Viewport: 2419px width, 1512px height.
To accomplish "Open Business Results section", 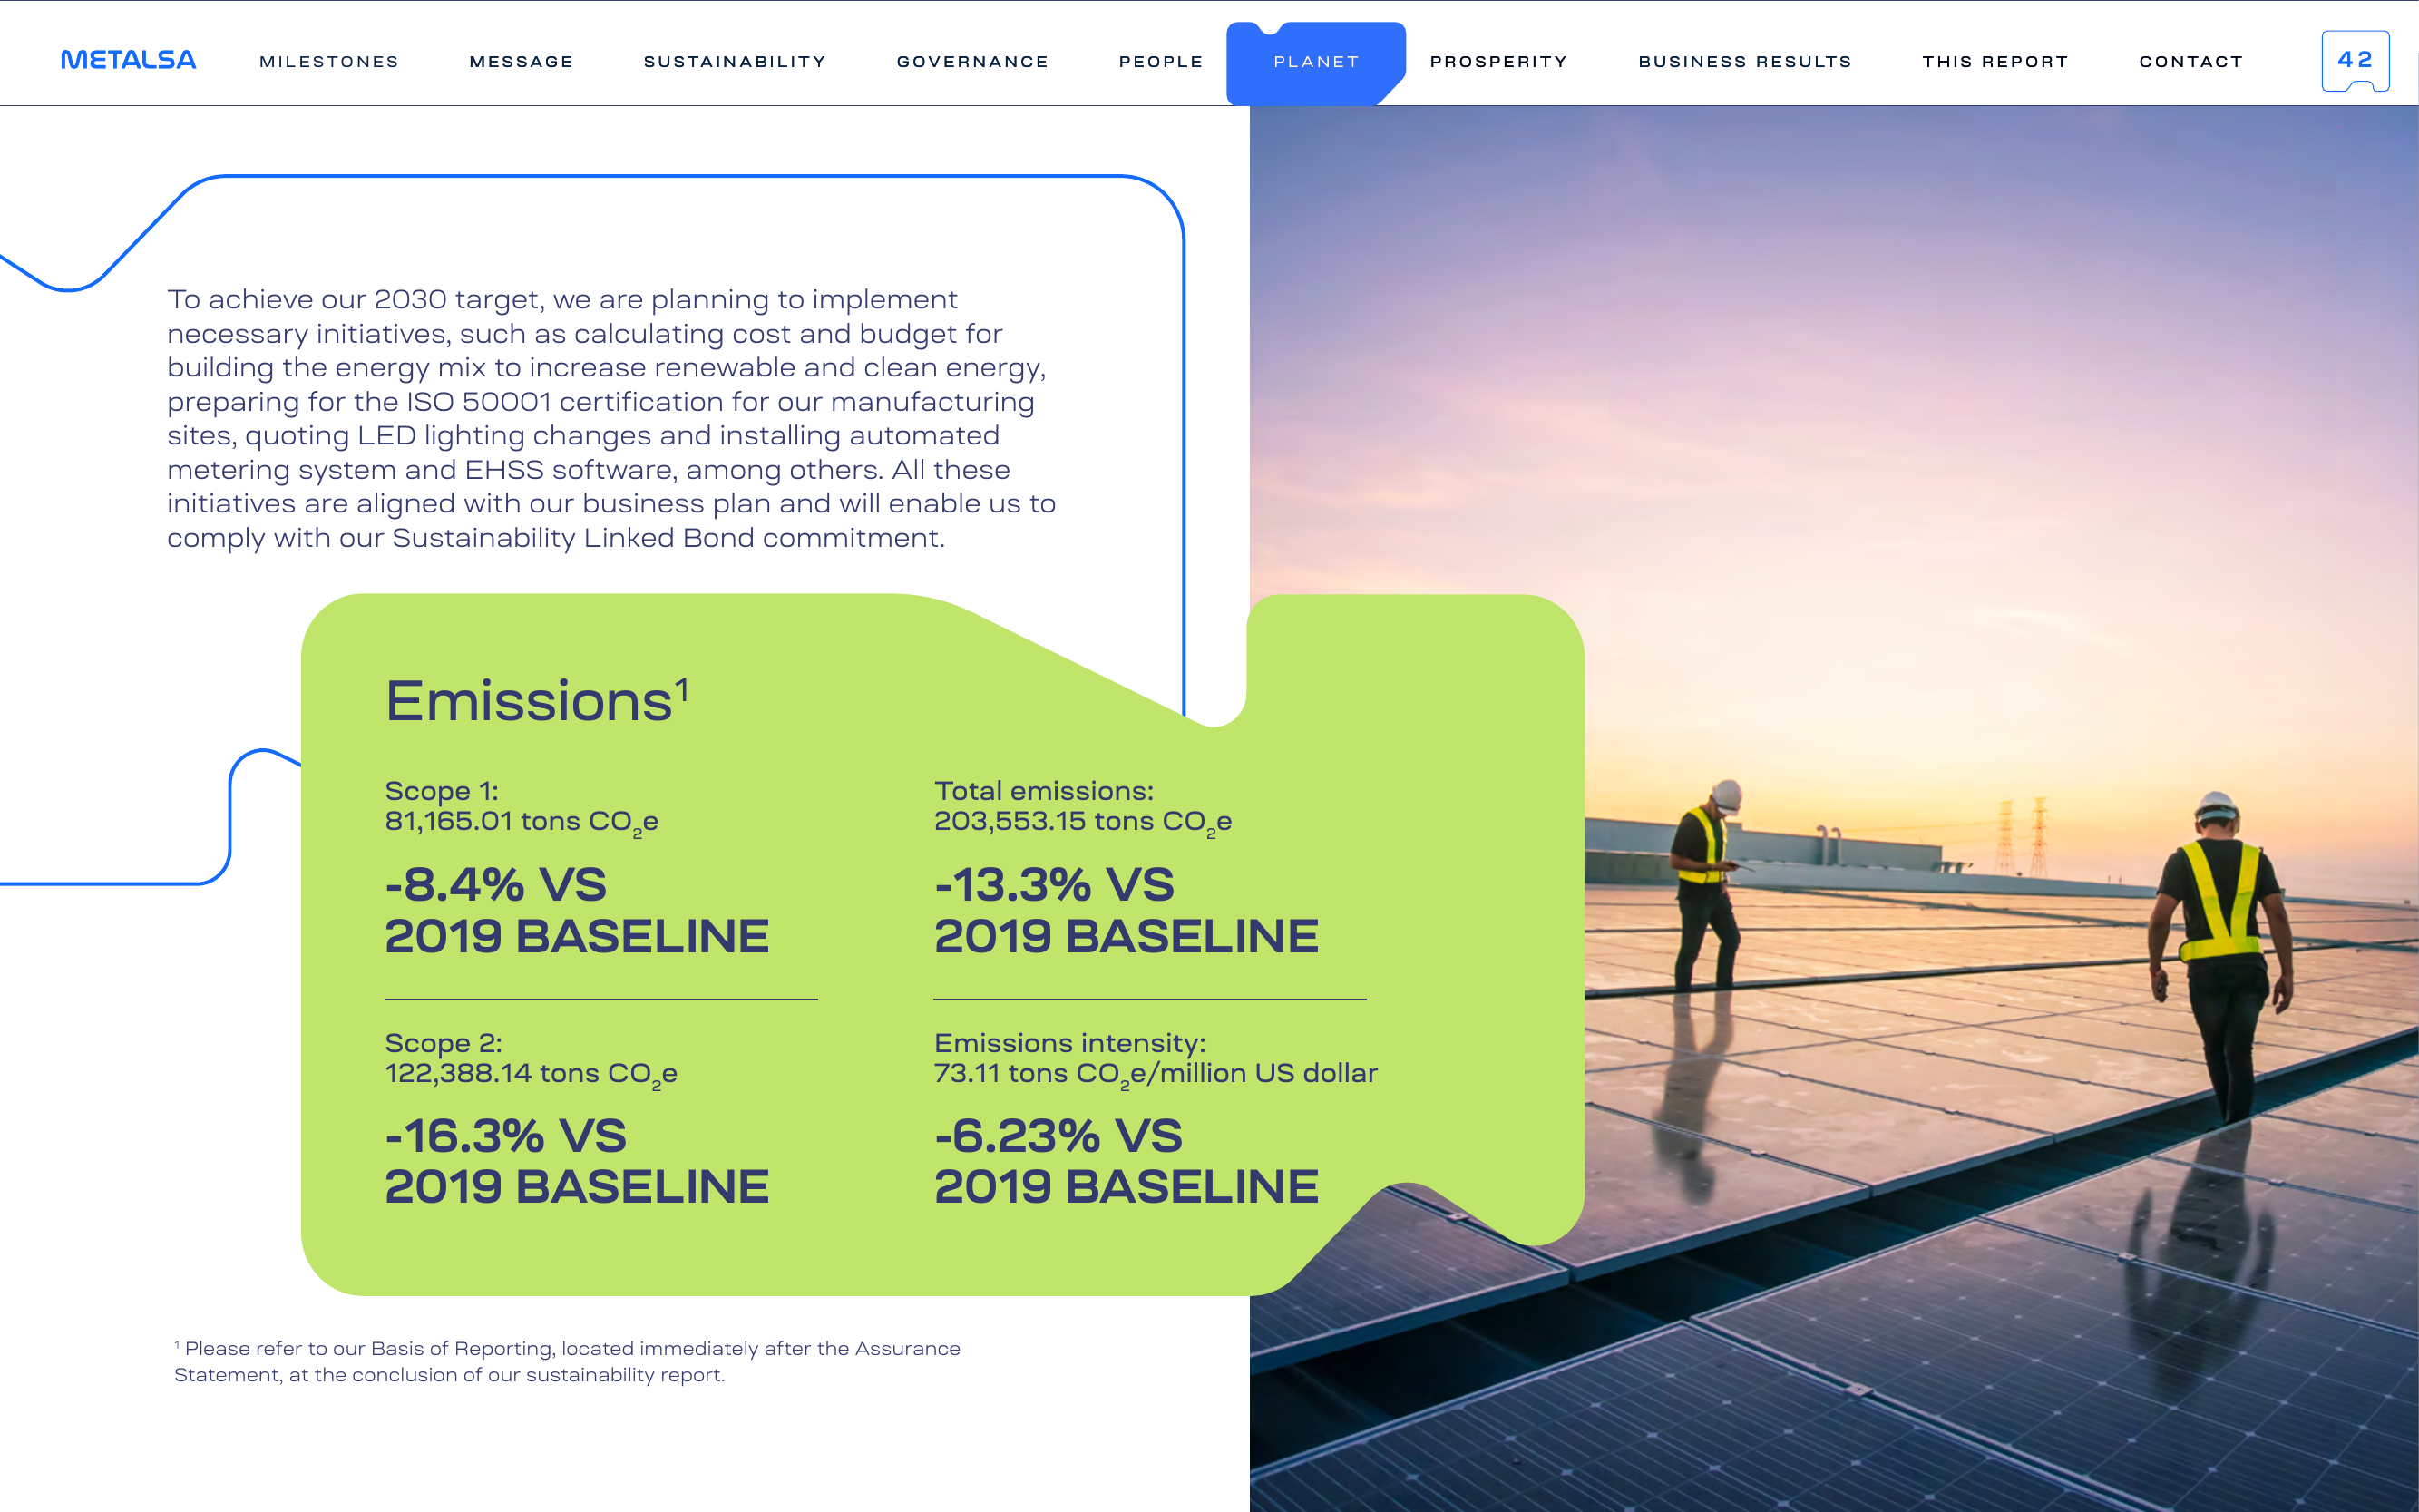I will 1745,62.
